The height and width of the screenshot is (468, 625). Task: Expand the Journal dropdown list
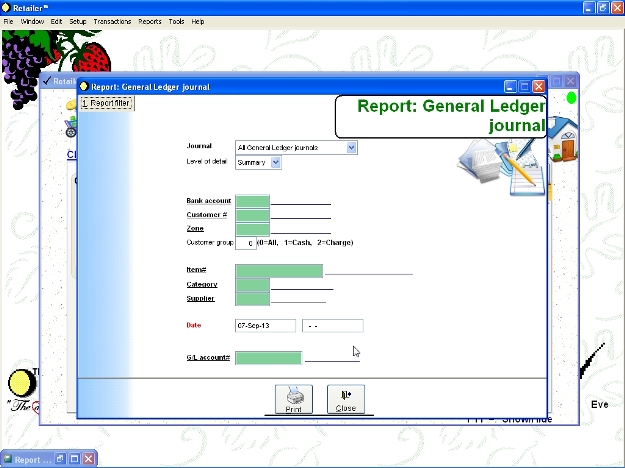(351, 148)
